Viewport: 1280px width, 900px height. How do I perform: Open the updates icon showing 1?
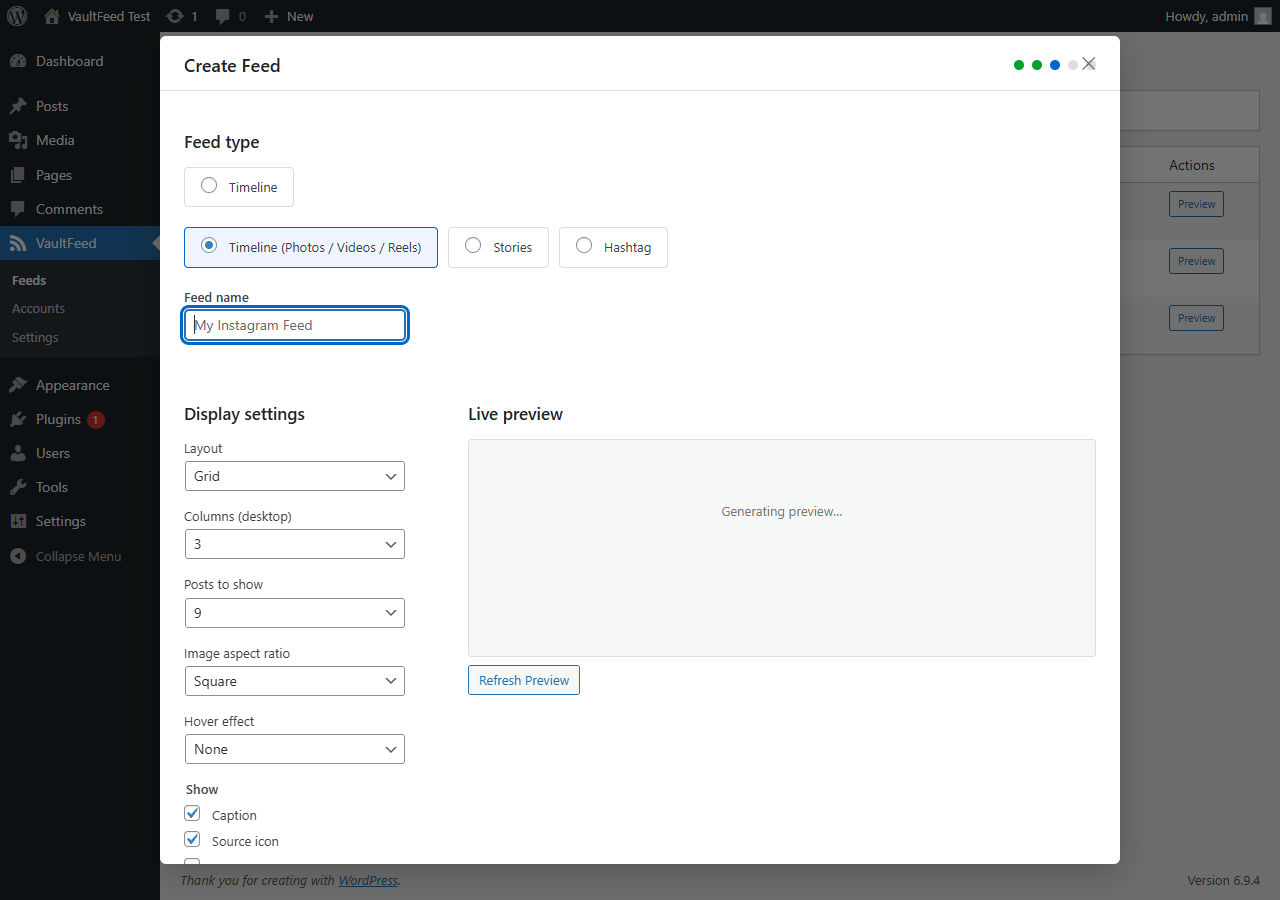[175, 16]
